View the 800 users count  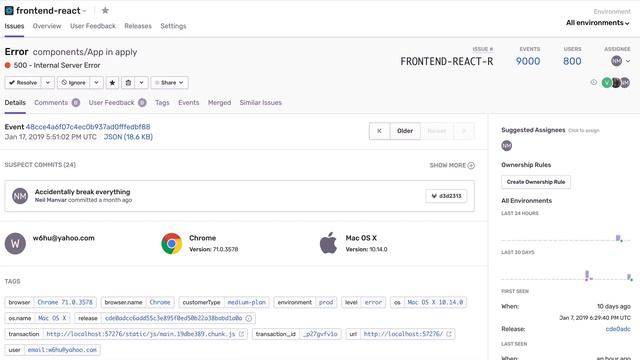572,61
